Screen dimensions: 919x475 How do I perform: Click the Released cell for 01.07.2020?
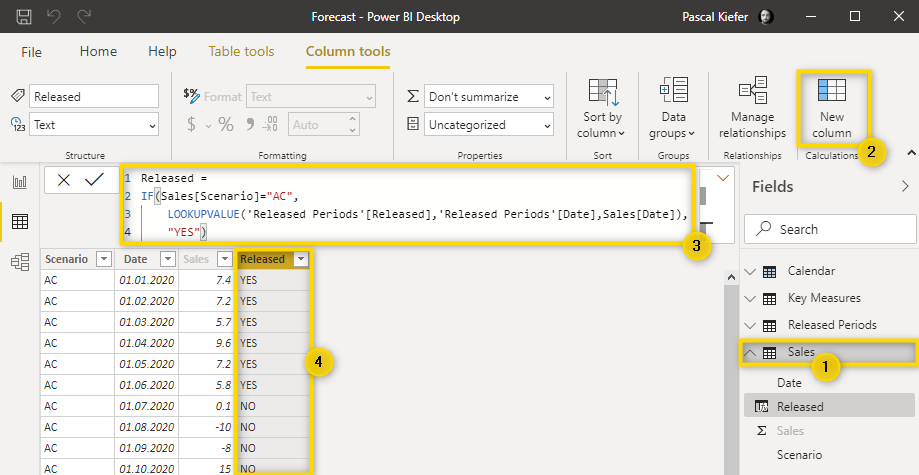[x=273, y=406]
